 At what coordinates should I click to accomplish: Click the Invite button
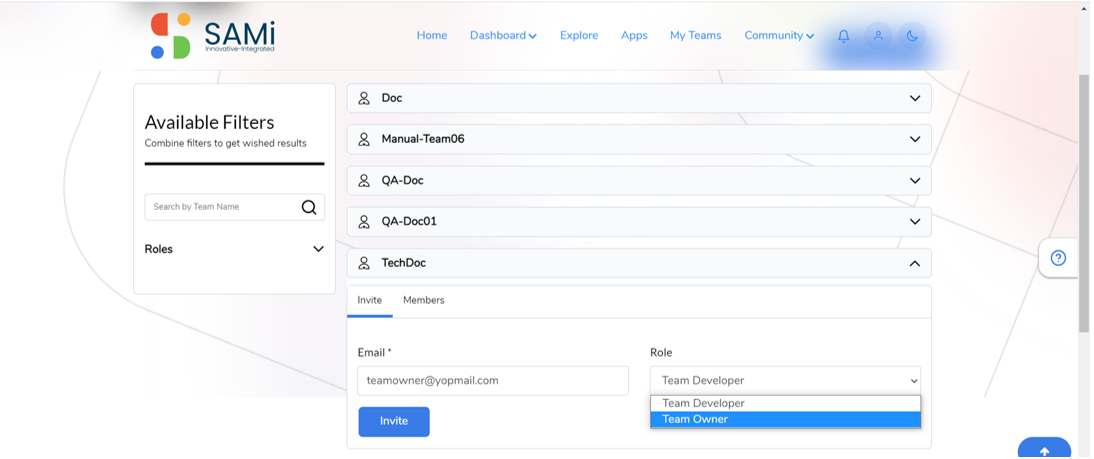394,421
